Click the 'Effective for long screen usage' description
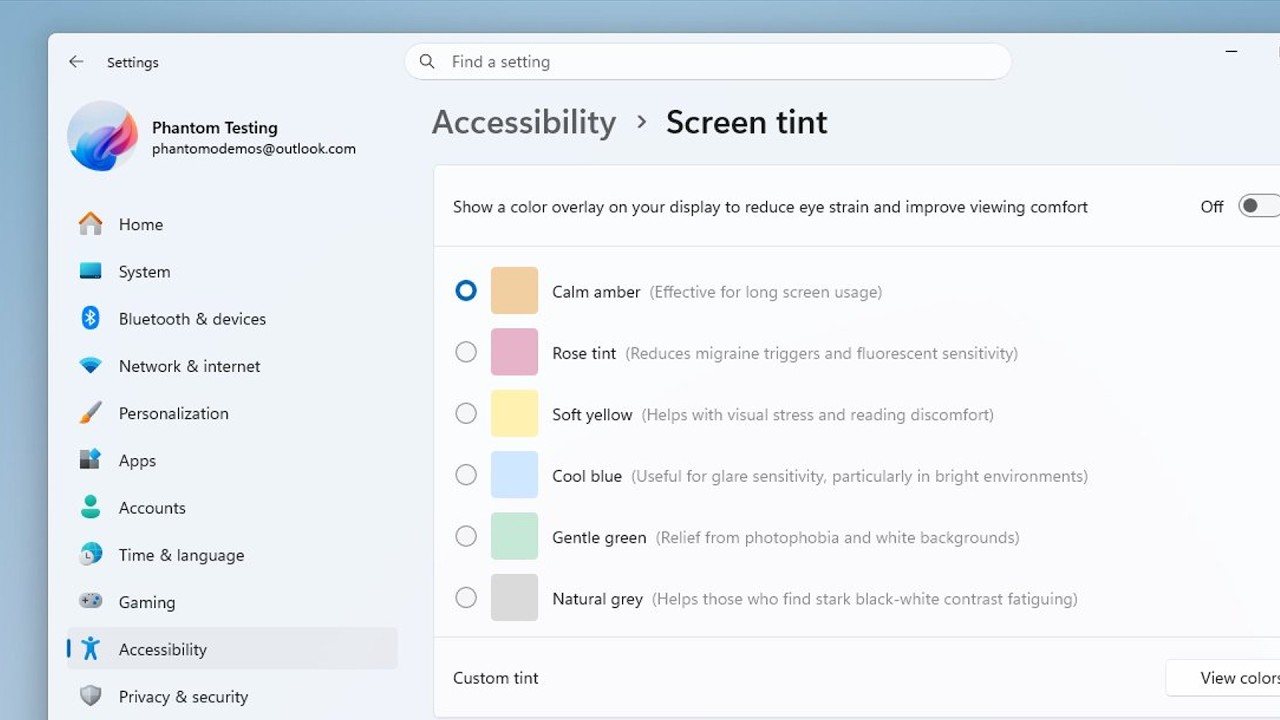Viewport: 1280px width, 720px height. 766,292
